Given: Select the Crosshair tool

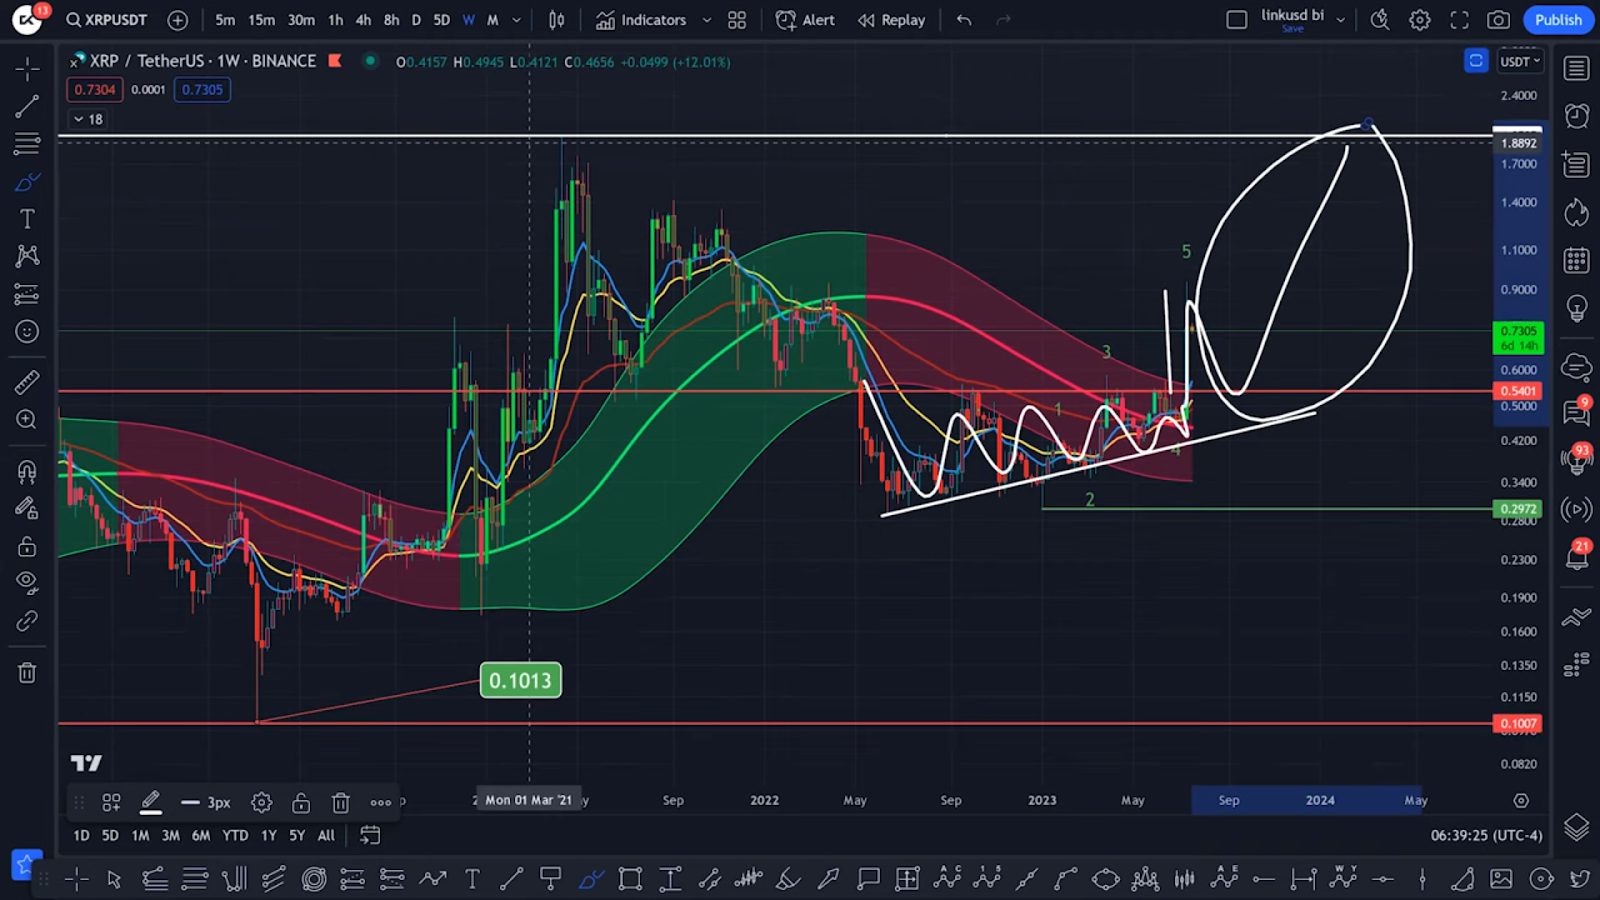Looking at the screenshot, I should (26, 68).
